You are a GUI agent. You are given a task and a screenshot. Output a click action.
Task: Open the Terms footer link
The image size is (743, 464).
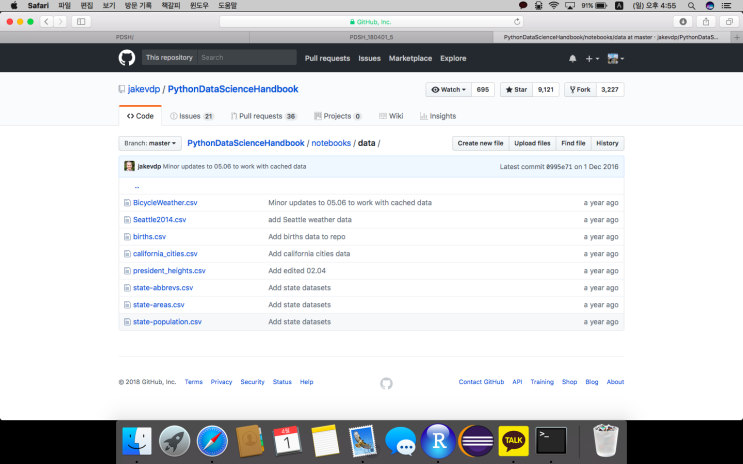click(x=193, y=382)
